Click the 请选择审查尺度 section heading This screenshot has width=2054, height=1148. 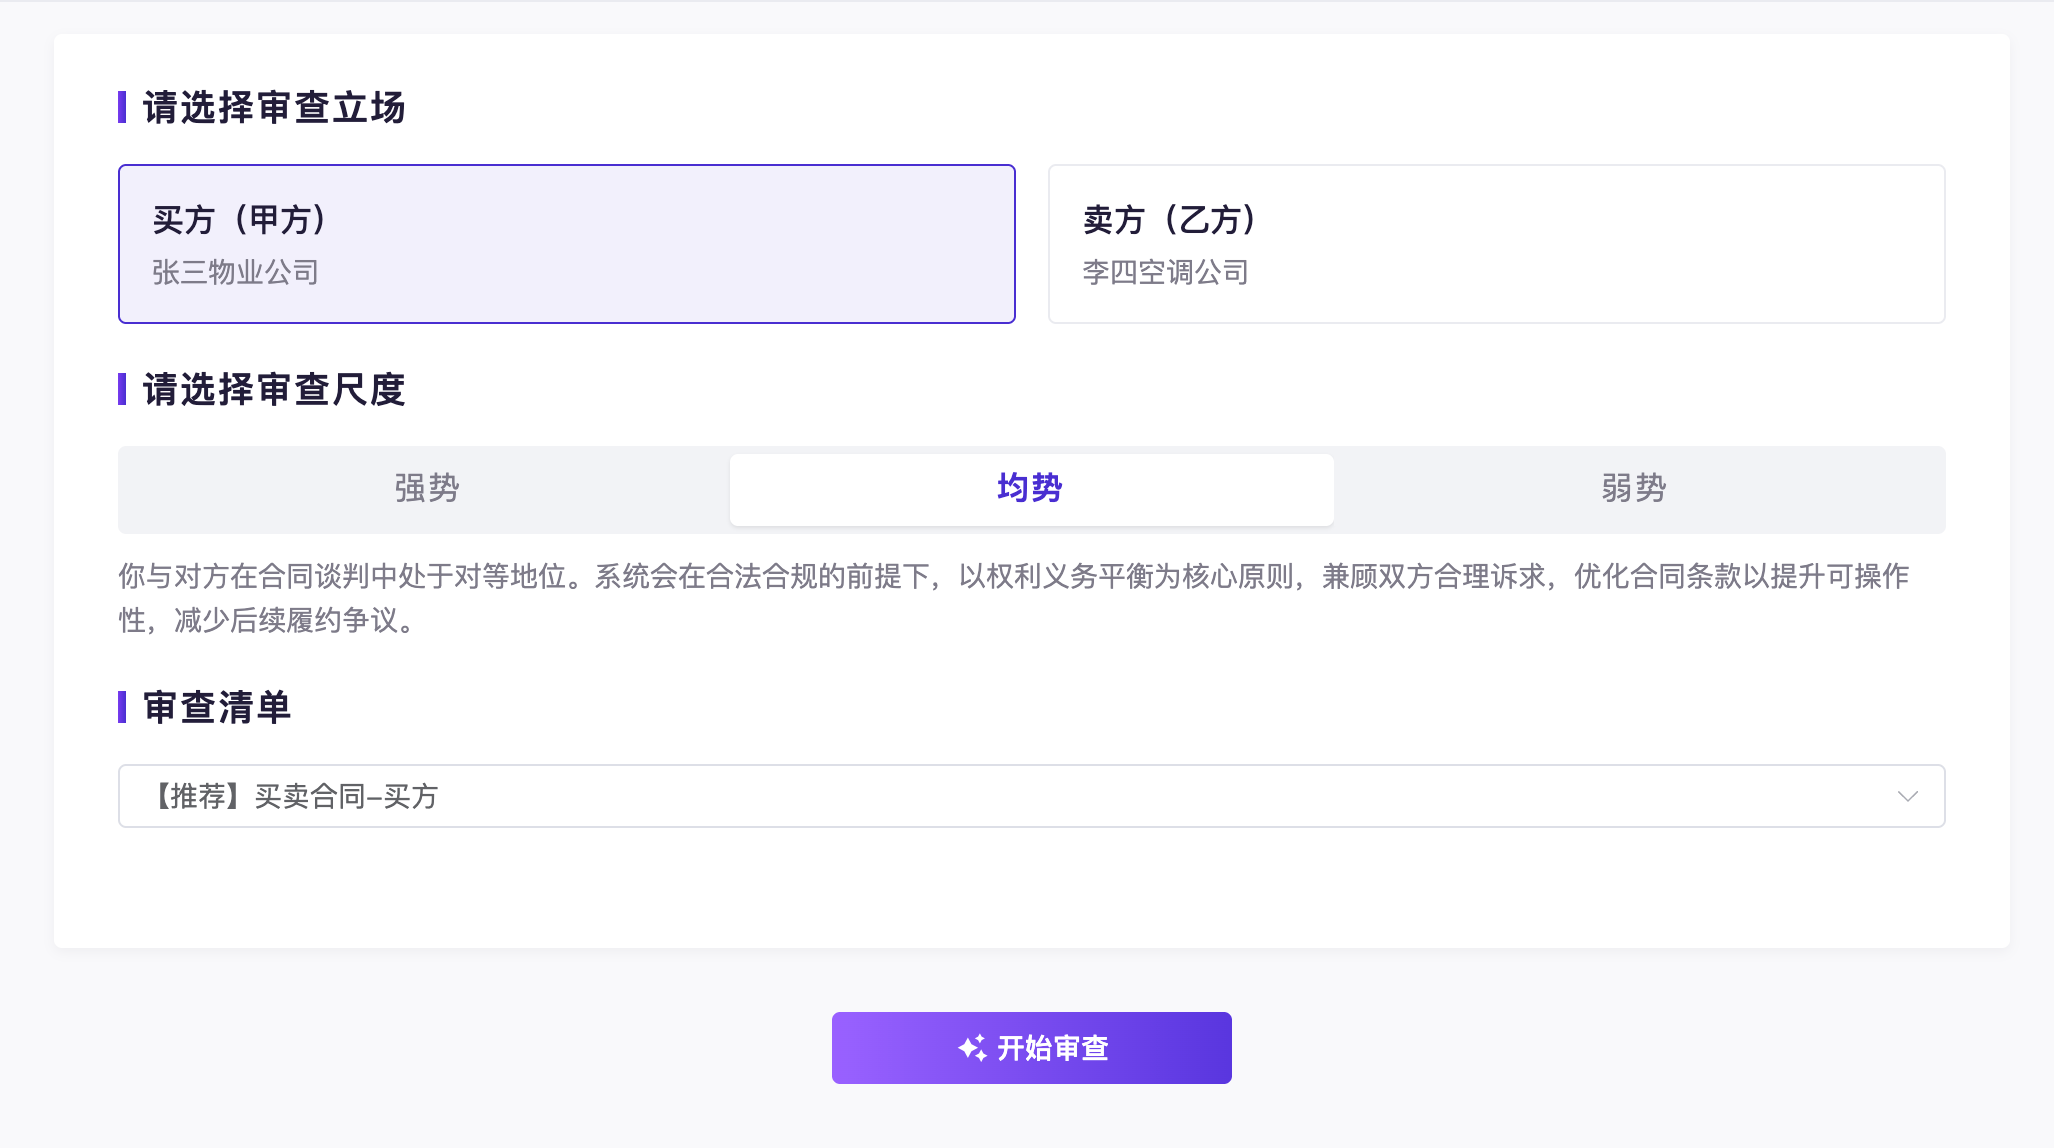[274, 390]
